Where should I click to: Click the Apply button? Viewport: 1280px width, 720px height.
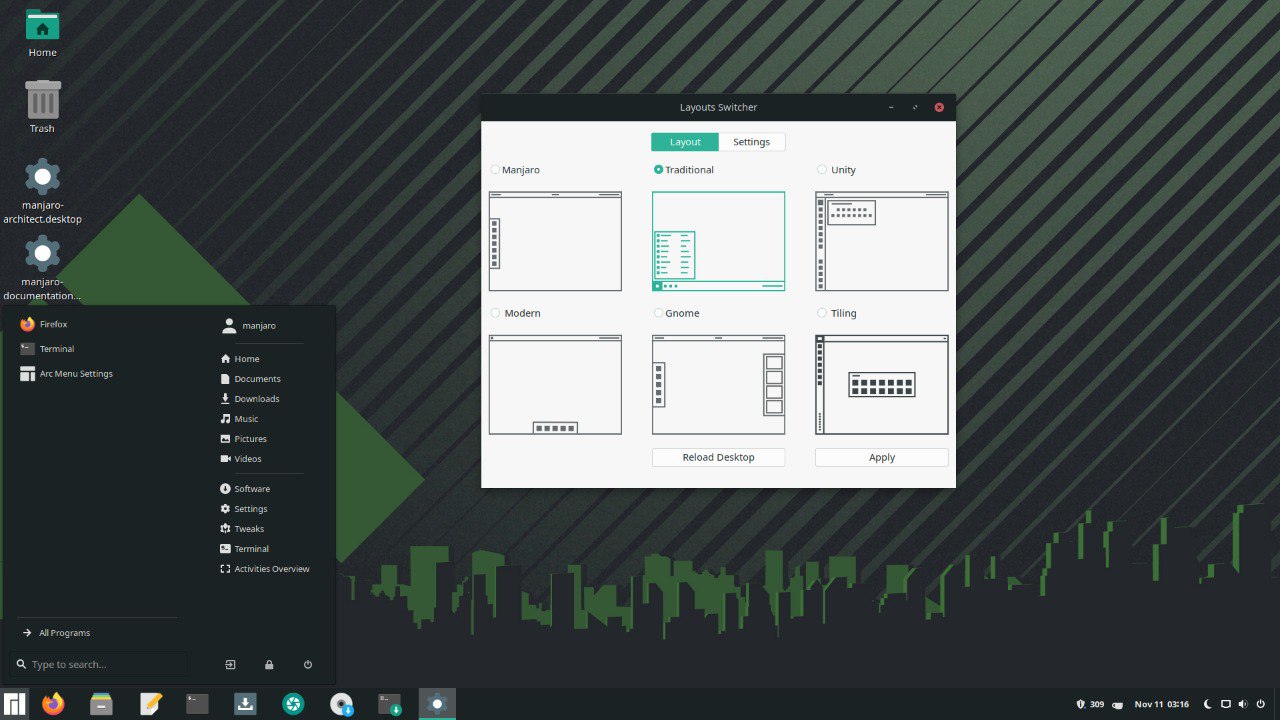click(882, 457)
